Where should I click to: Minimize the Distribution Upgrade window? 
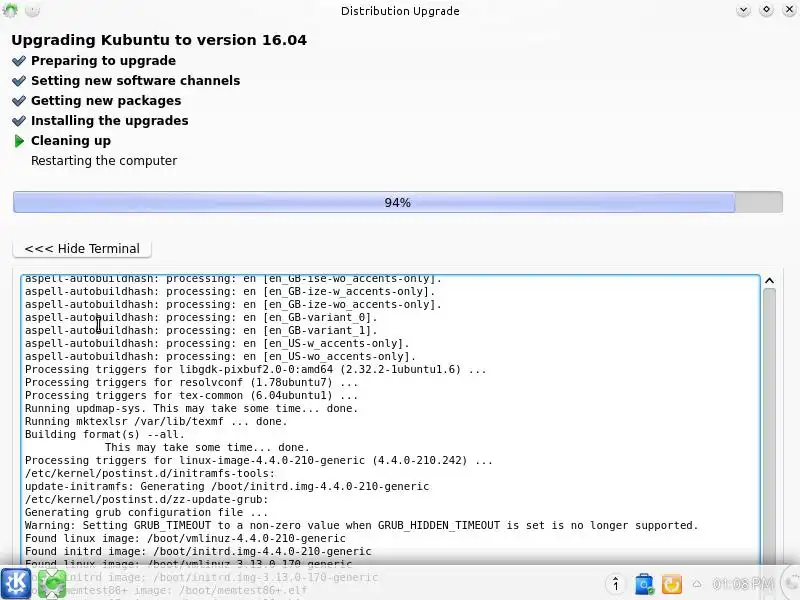point(743,10)
